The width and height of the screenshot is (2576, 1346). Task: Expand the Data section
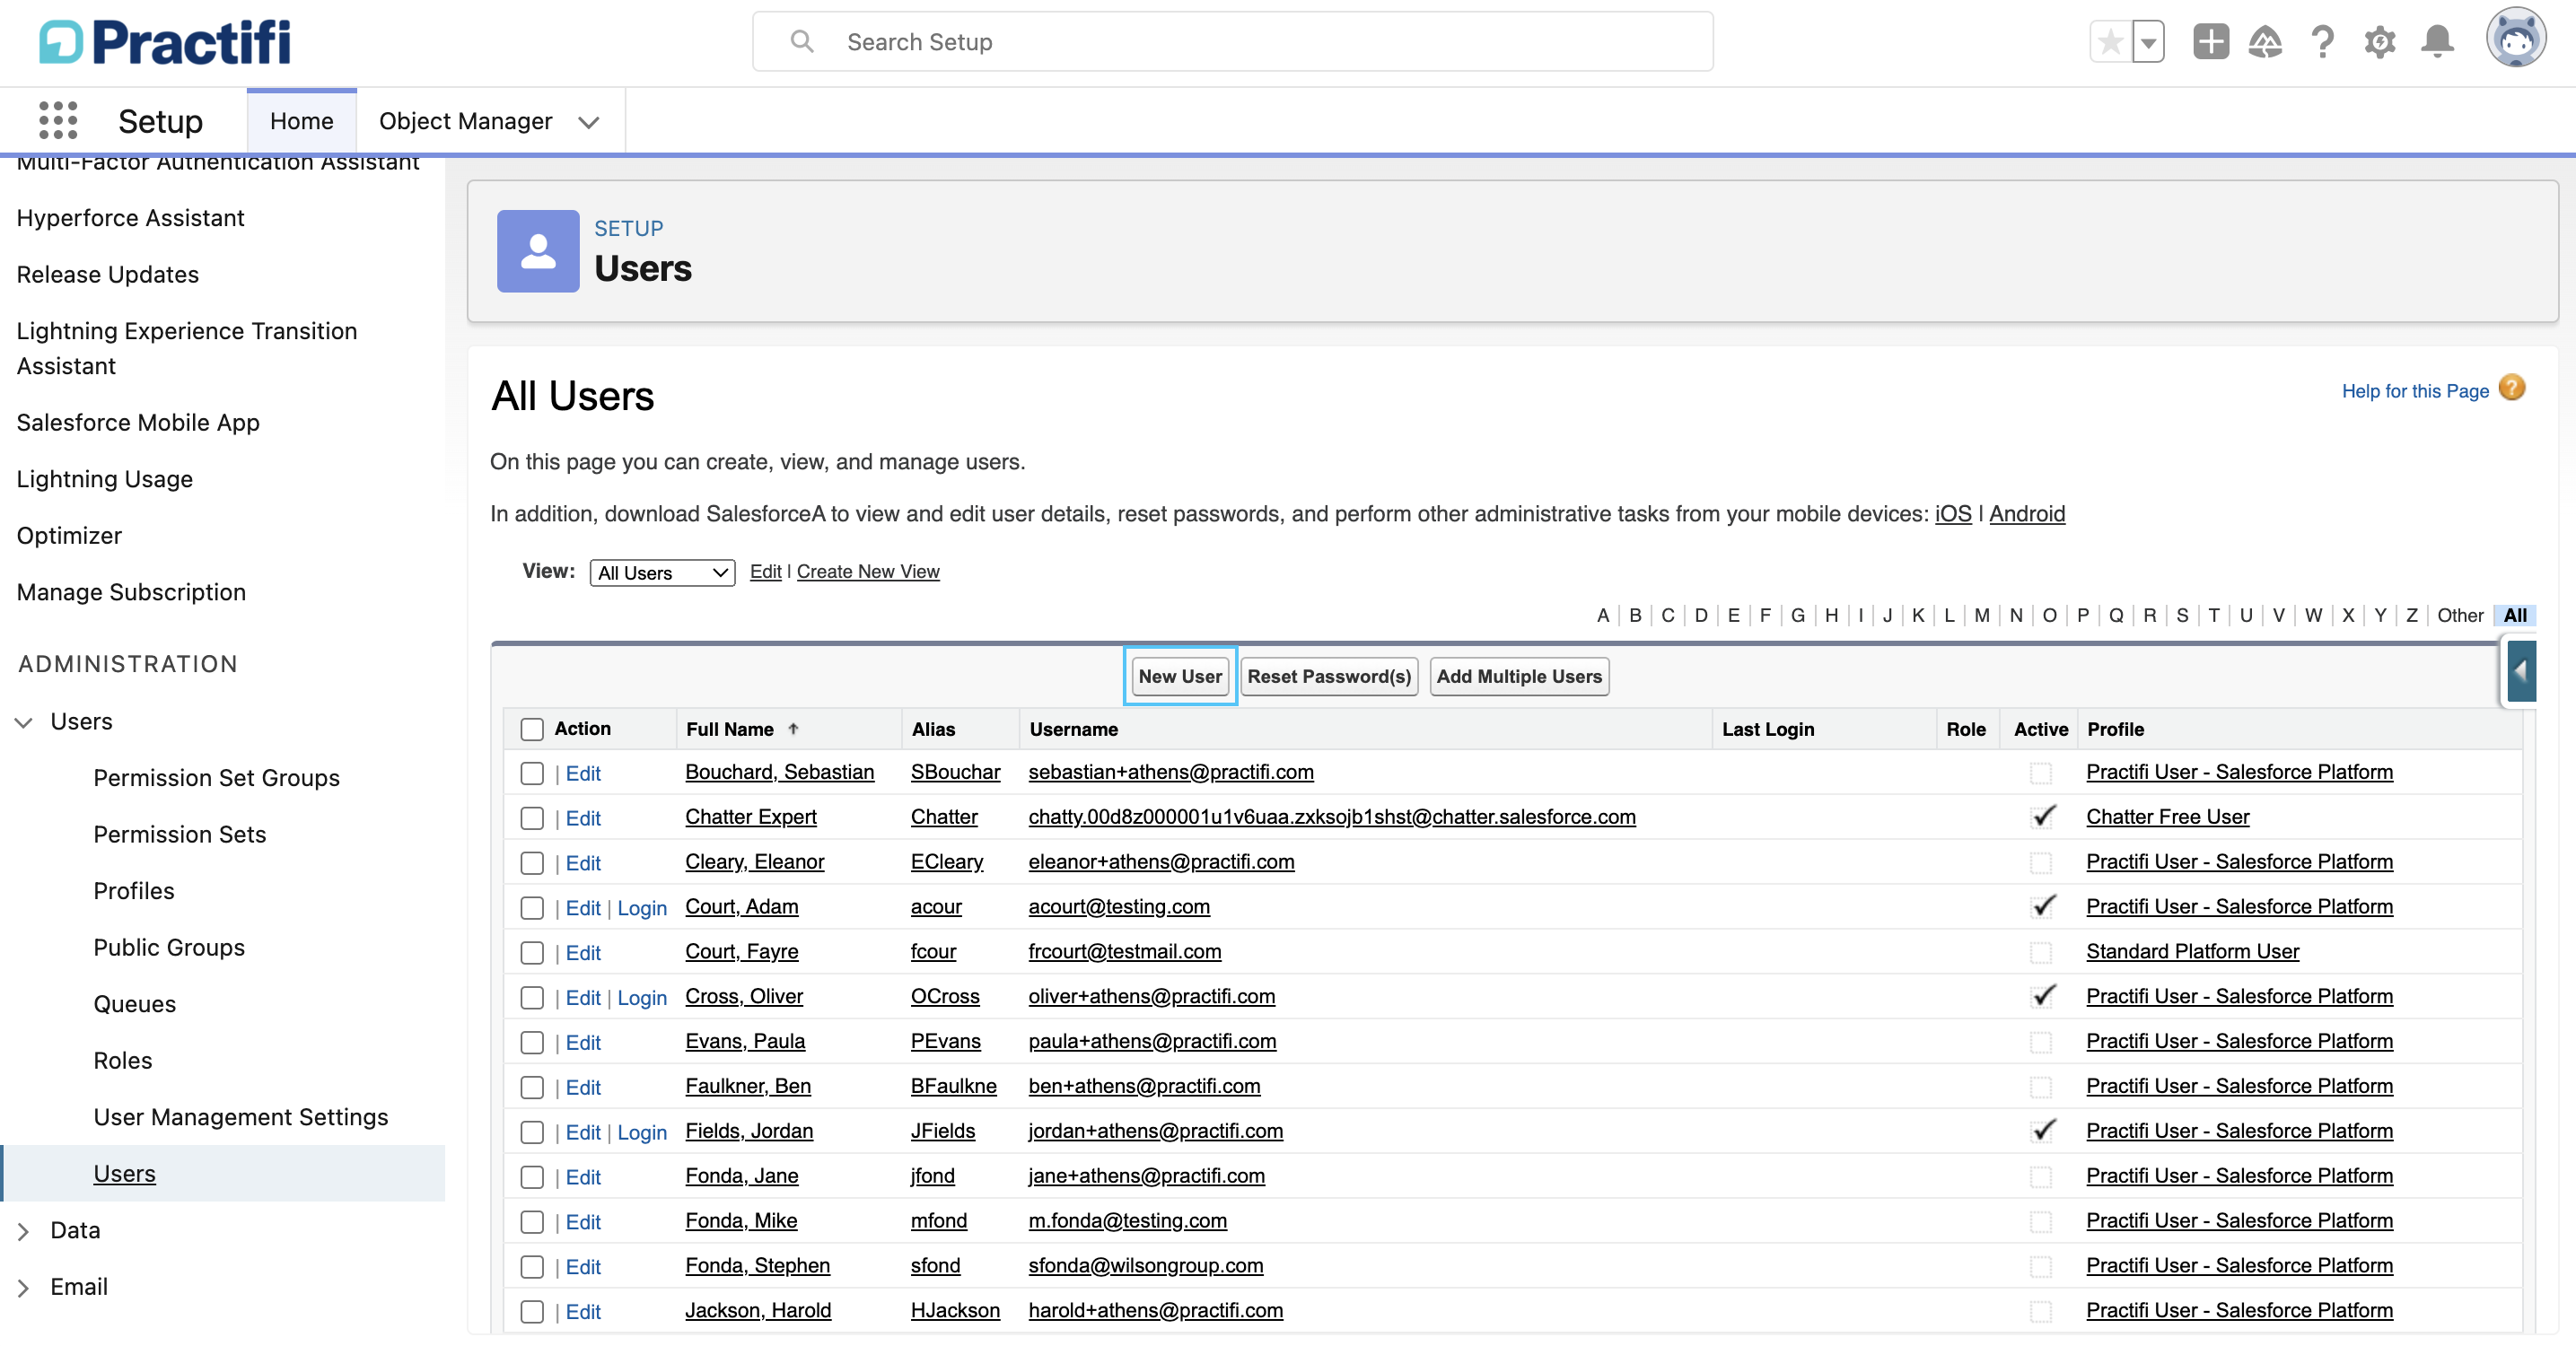tap(23, 1231)
